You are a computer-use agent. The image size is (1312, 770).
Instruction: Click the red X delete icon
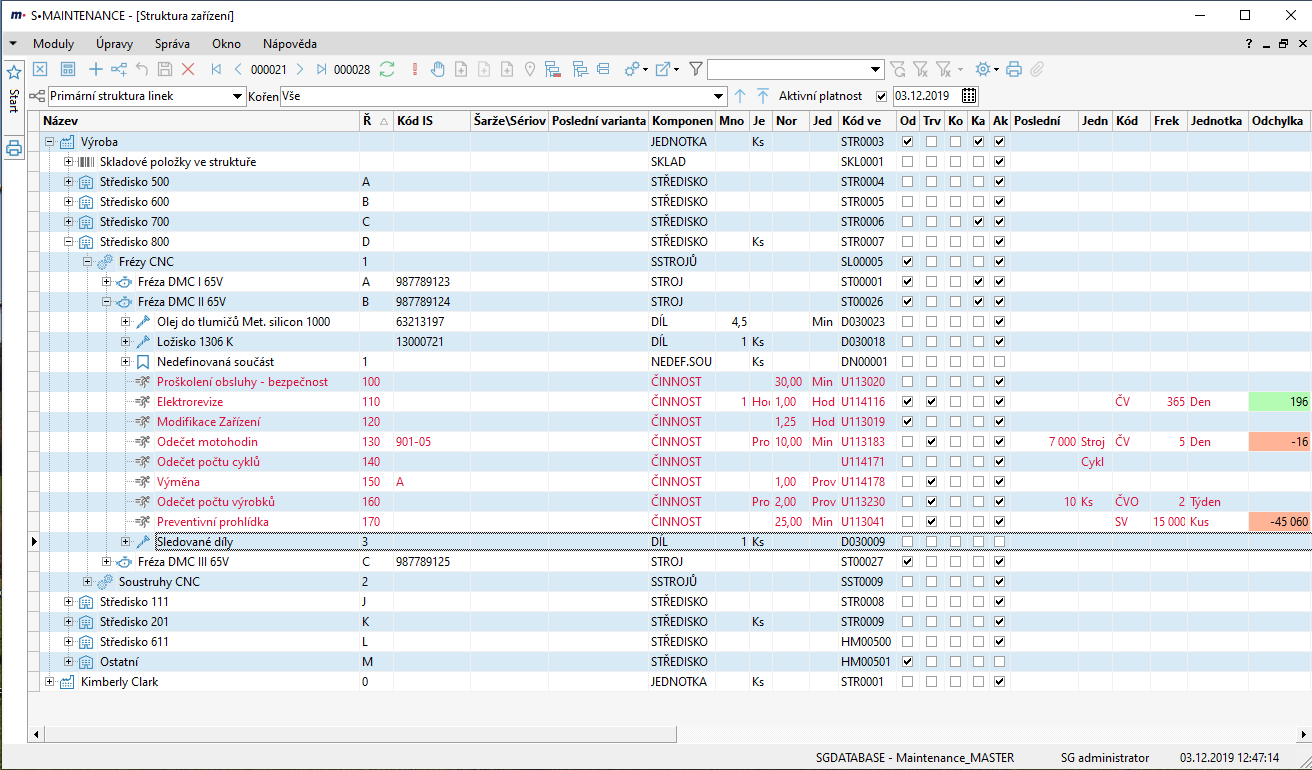(x=187, y=69)
